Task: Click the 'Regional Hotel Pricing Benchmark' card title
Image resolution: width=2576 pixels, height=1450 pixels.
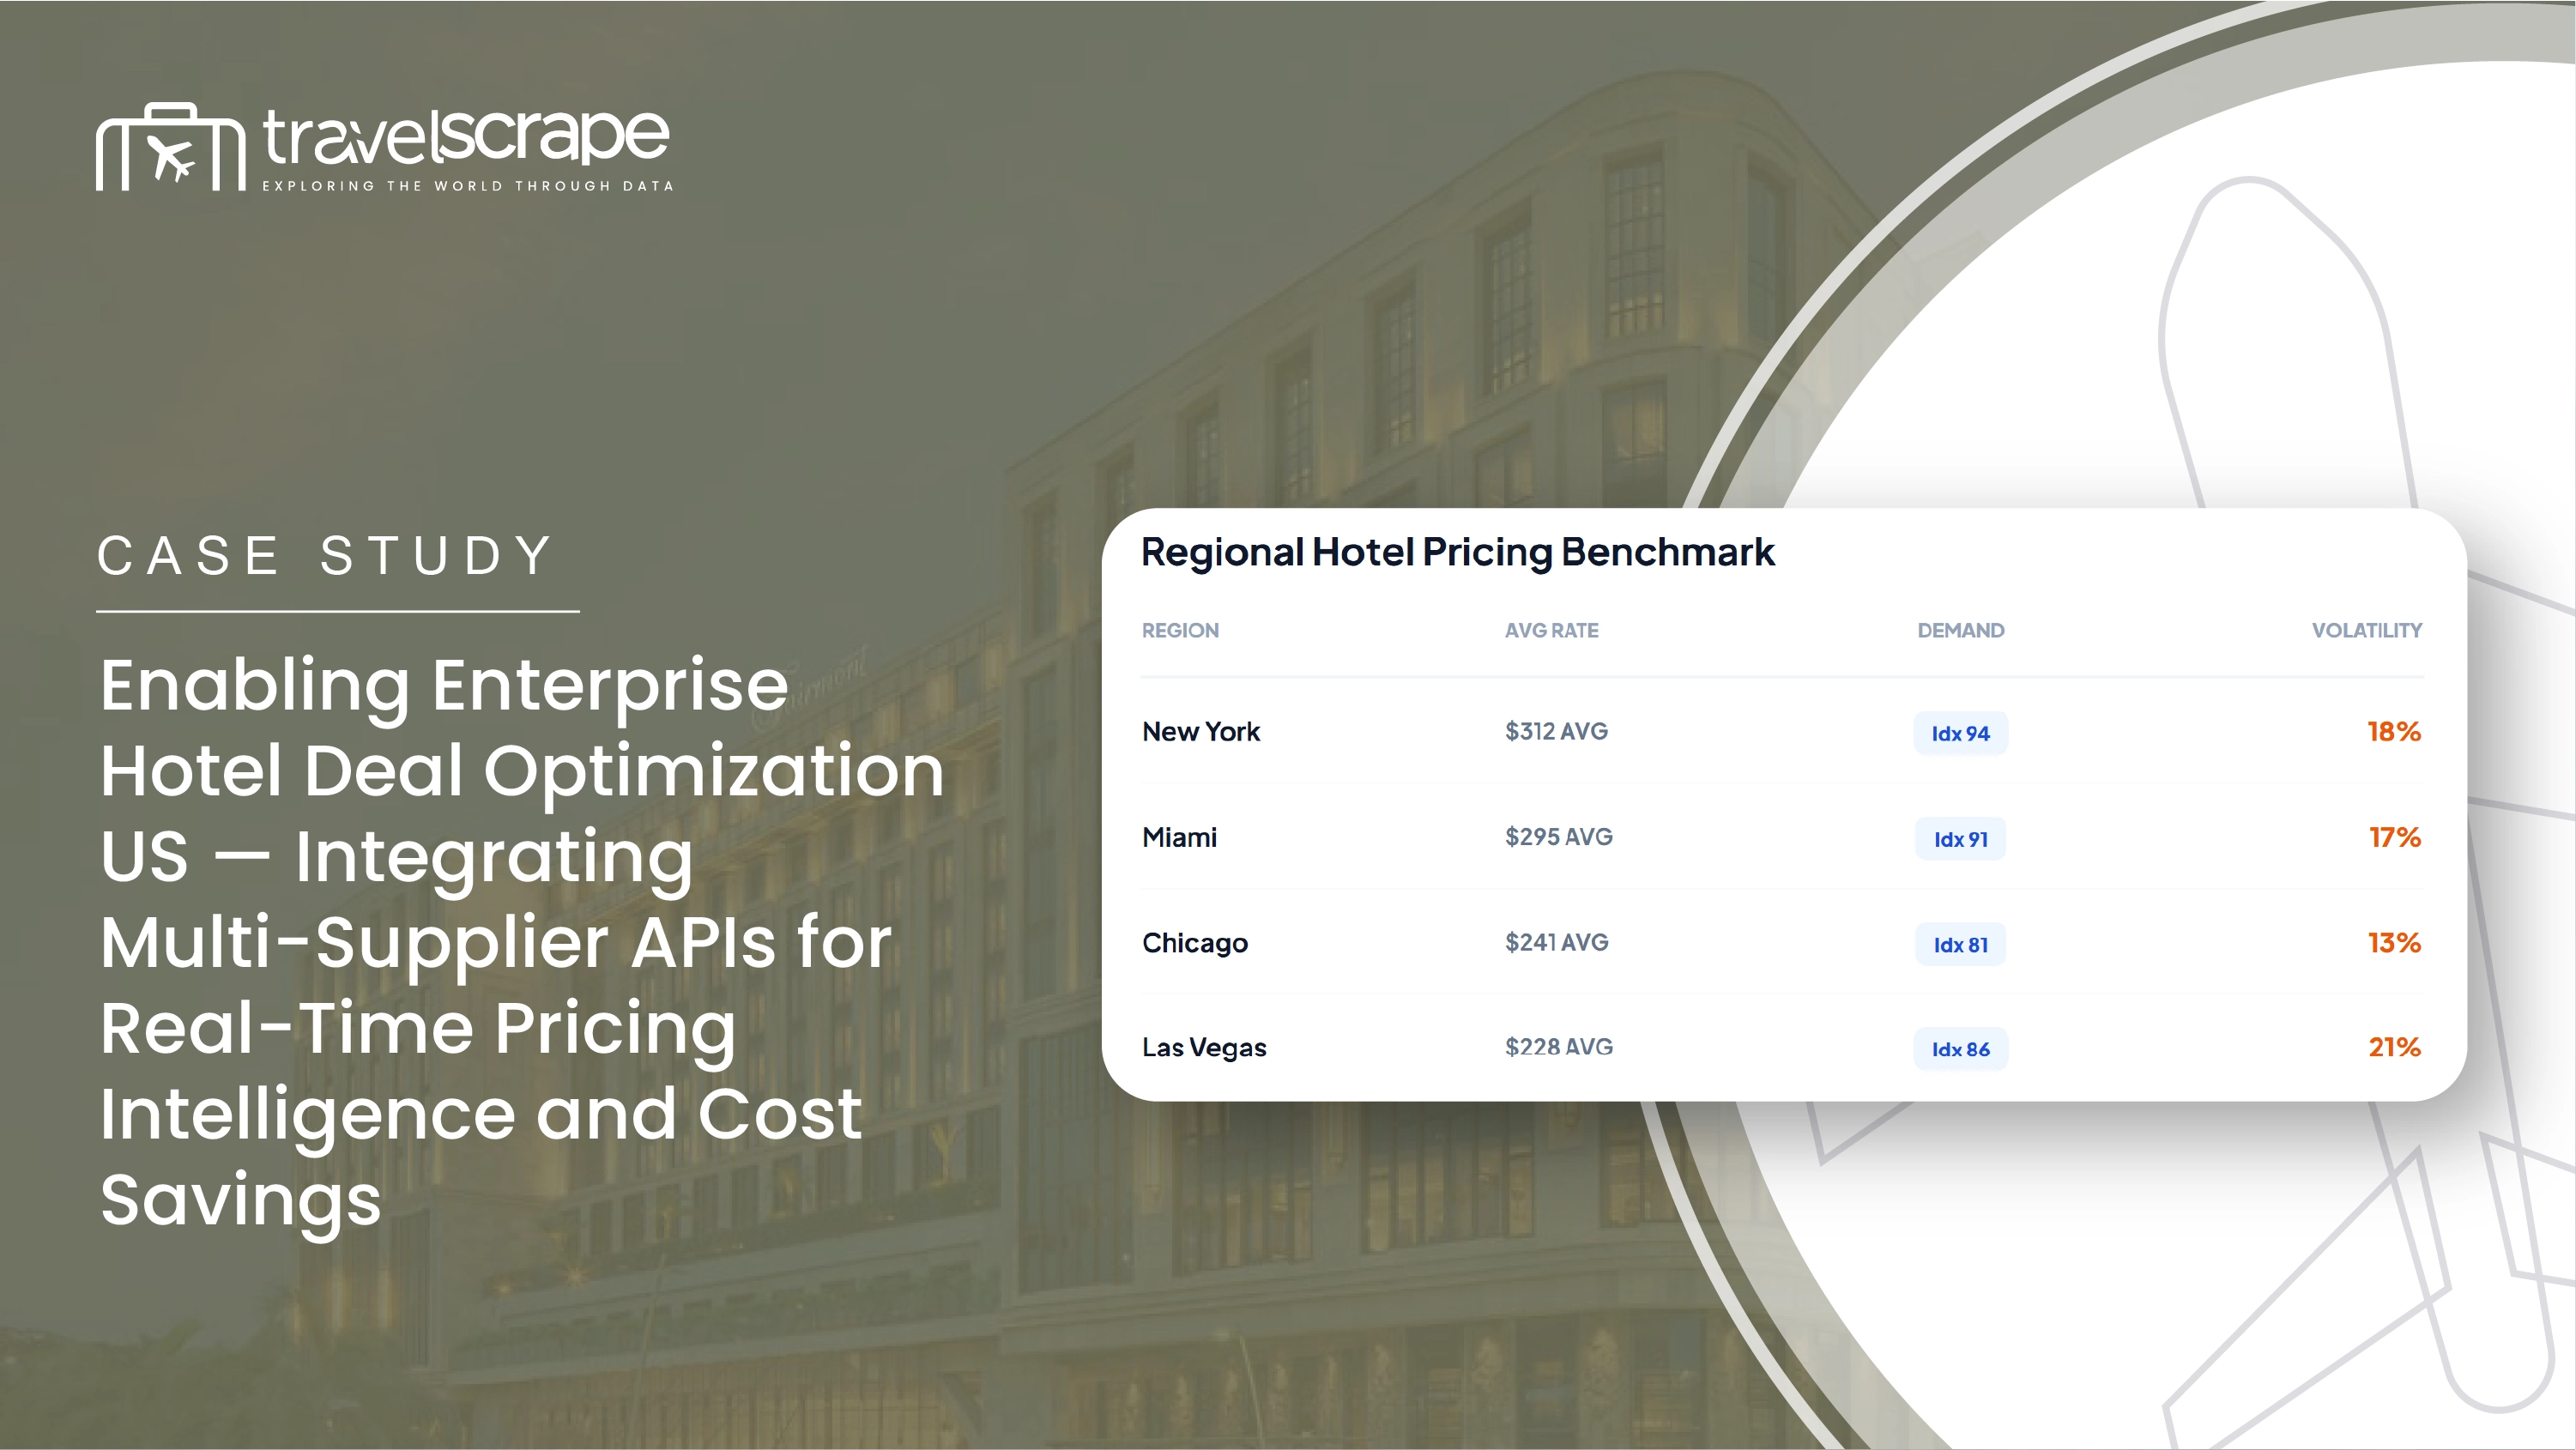Action: 1458,552
